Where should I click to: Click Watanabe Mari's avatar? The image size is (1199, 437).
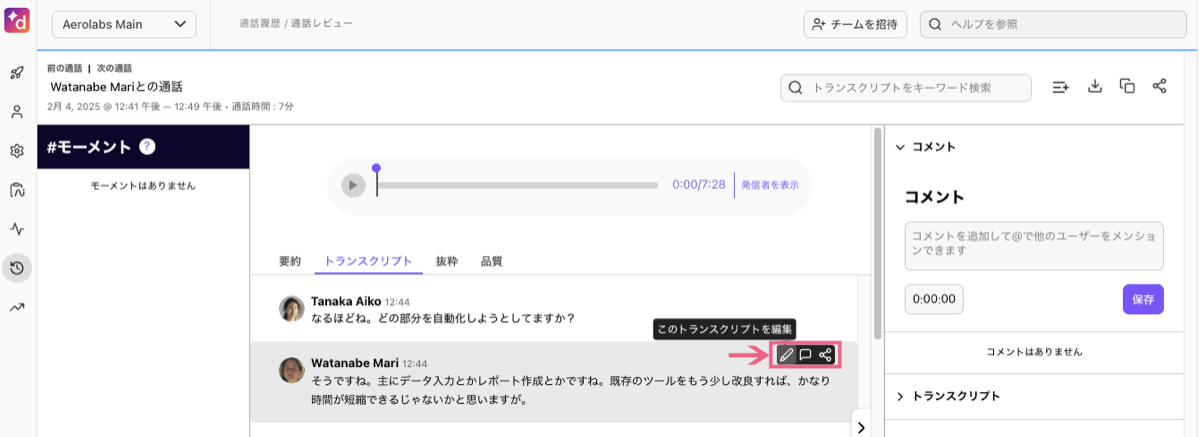[291, 370]
